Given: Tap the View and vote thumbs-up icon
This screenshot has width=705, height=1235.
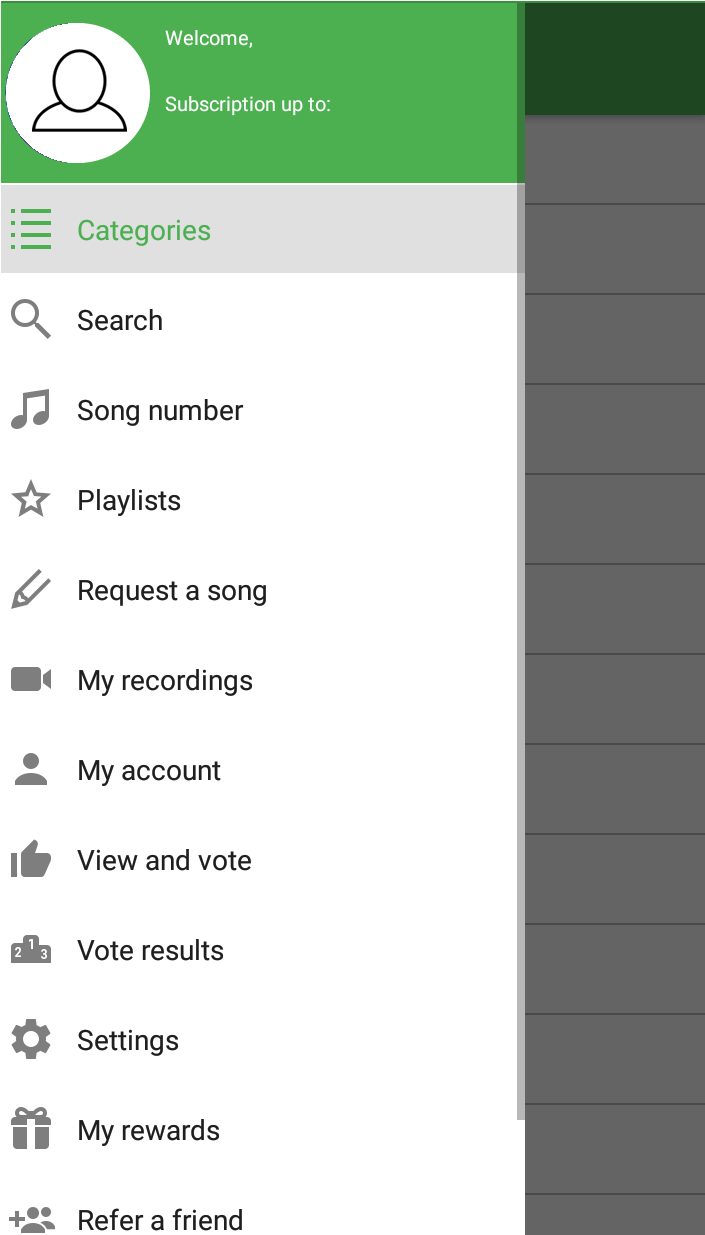Looking at the screenshot, I should [31, 860].
